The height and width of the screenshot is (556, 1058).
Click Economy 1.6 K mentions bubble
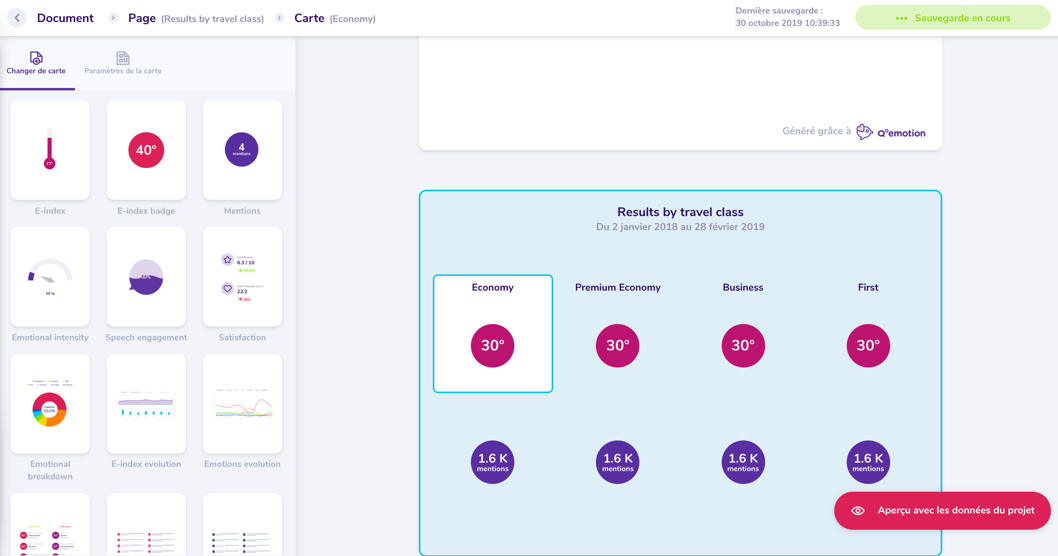[x=493, y=462]
